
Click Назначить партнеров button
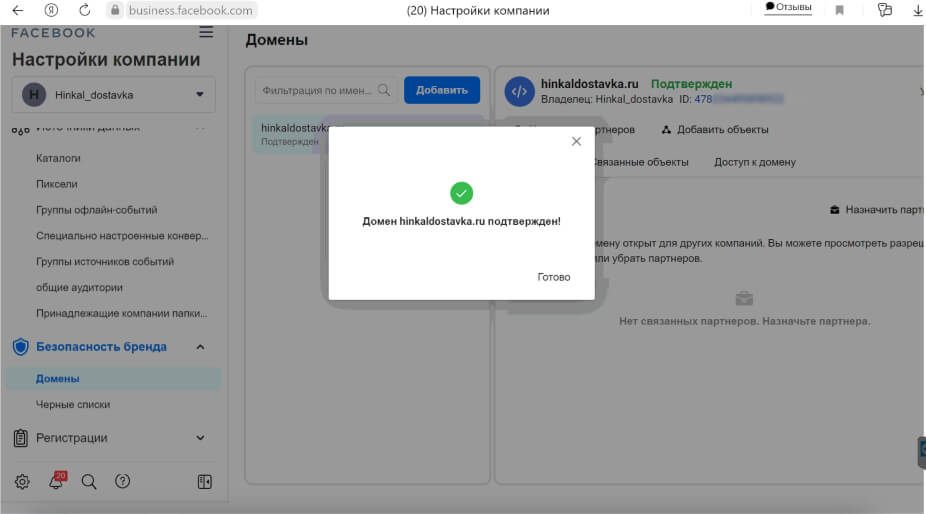click(877, 210)
